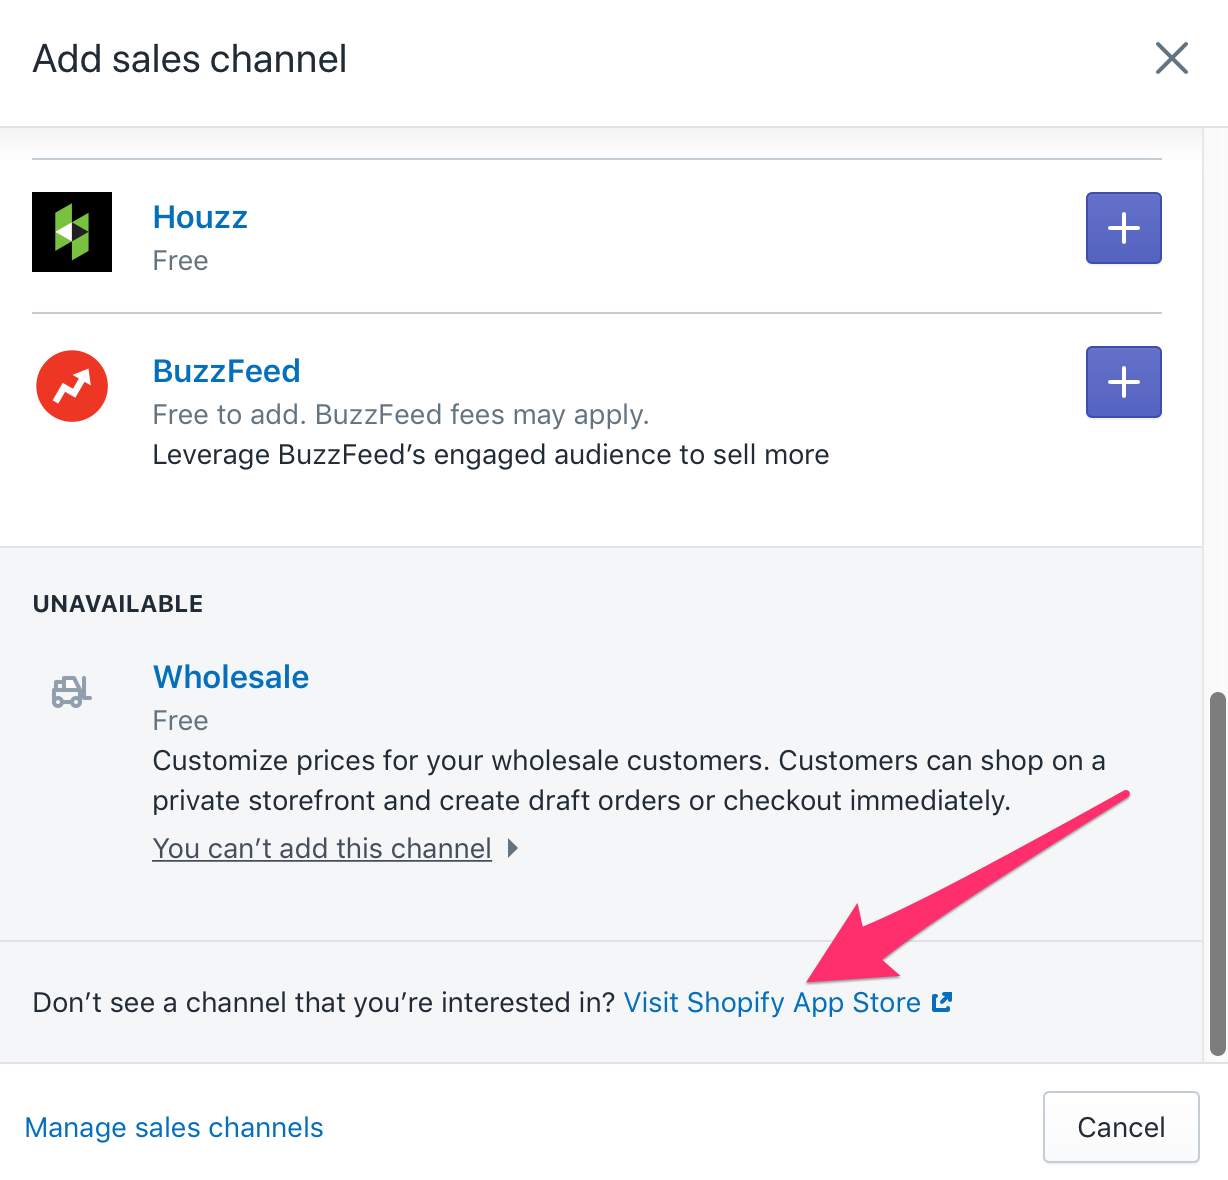The image size is (1228, 1180).
Task: Open the Wholesale channel details
Action: tap(230, 676)
